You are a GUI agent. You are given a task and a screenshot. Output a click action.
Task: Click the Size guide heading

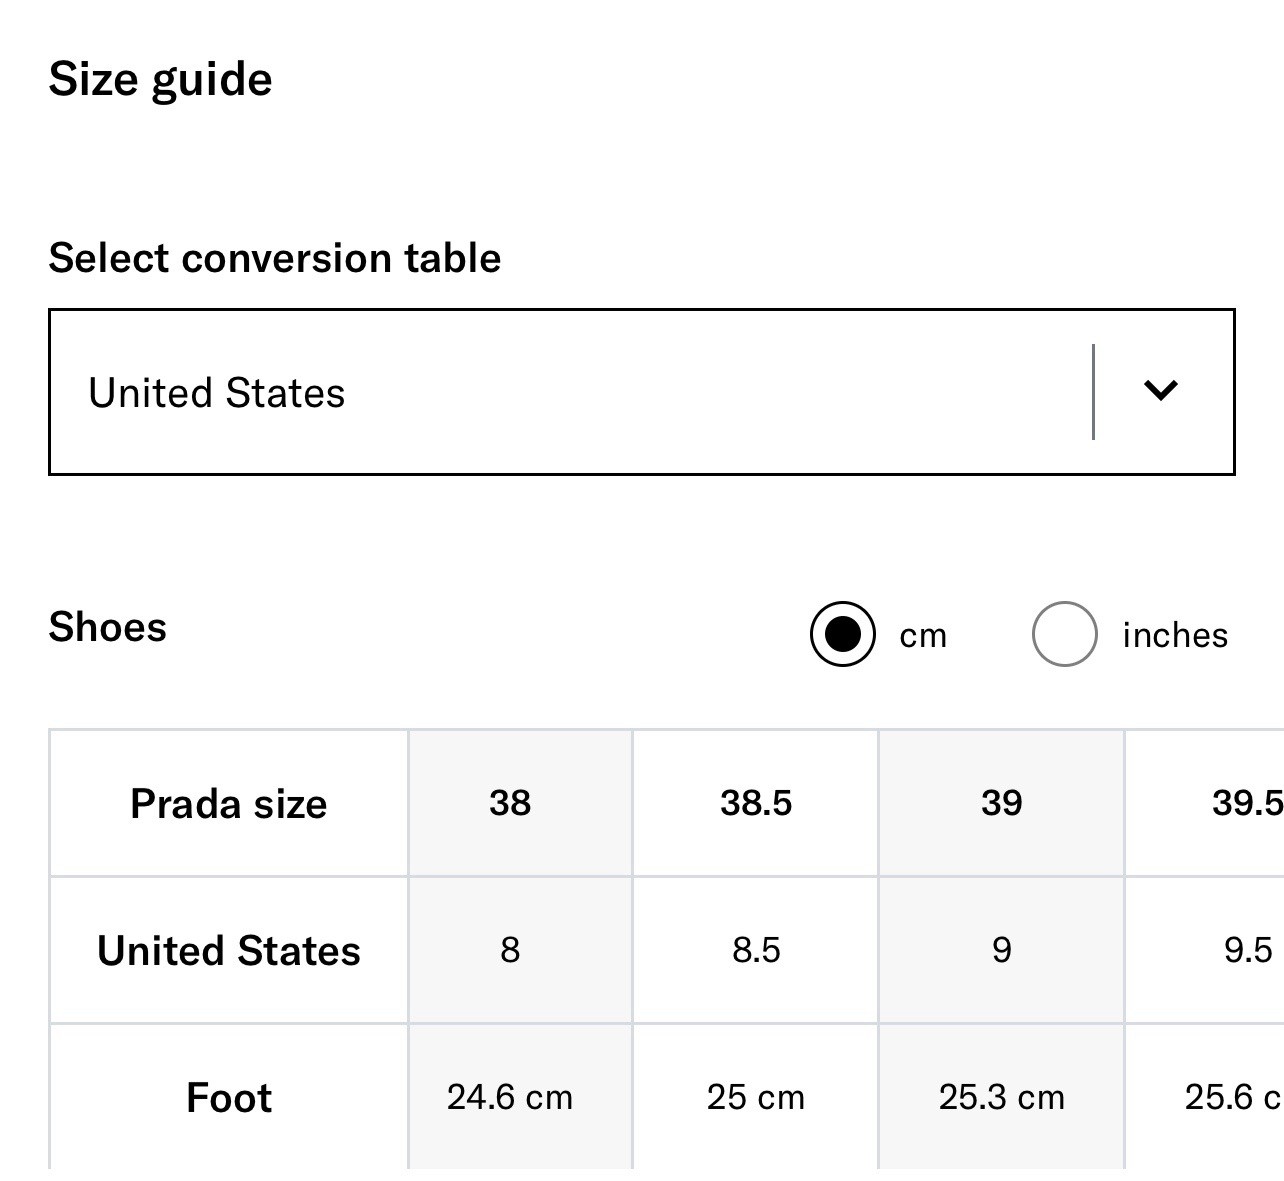click(x=160, y=80)
